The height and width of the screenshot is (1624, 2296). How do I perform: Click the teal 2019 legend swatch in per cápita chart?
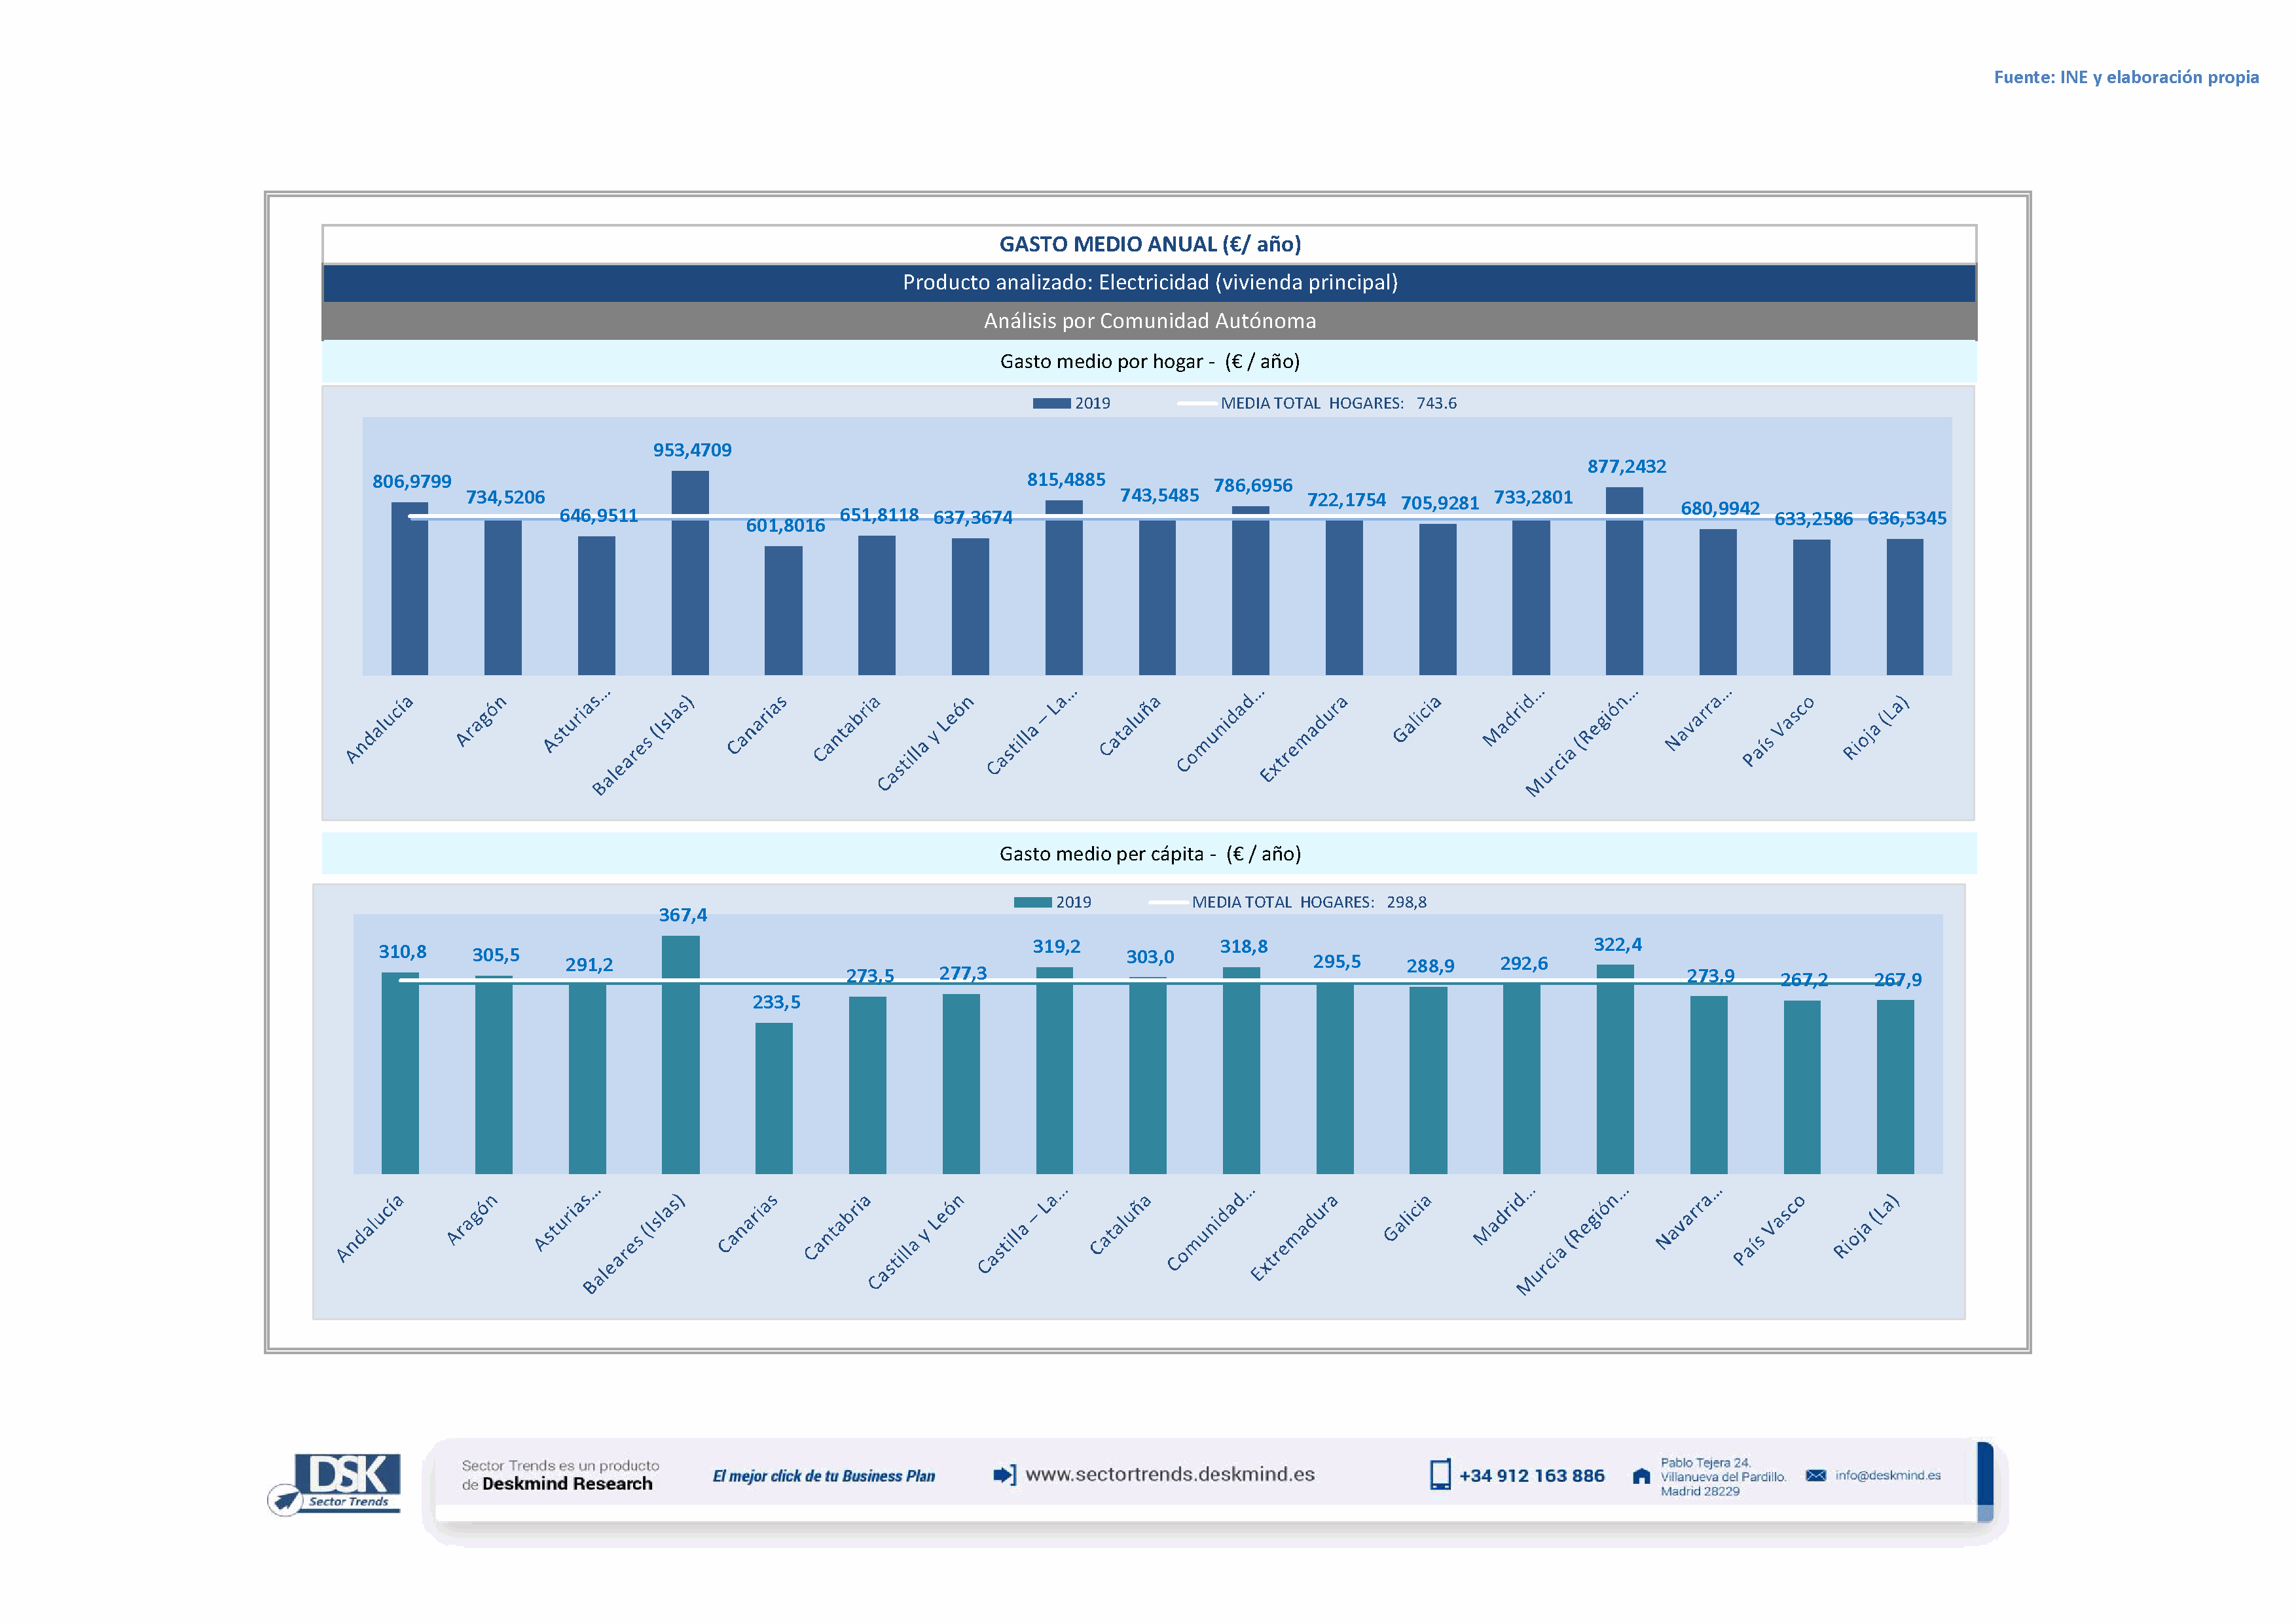point(1032,902)
